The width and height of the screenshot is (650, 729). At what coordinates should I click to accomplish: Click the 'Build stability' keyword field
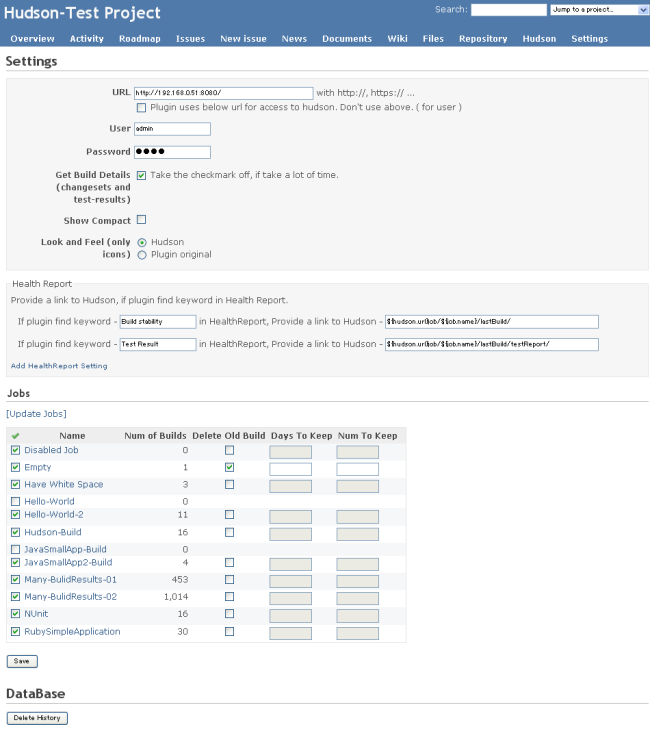[x=158, y=322]
